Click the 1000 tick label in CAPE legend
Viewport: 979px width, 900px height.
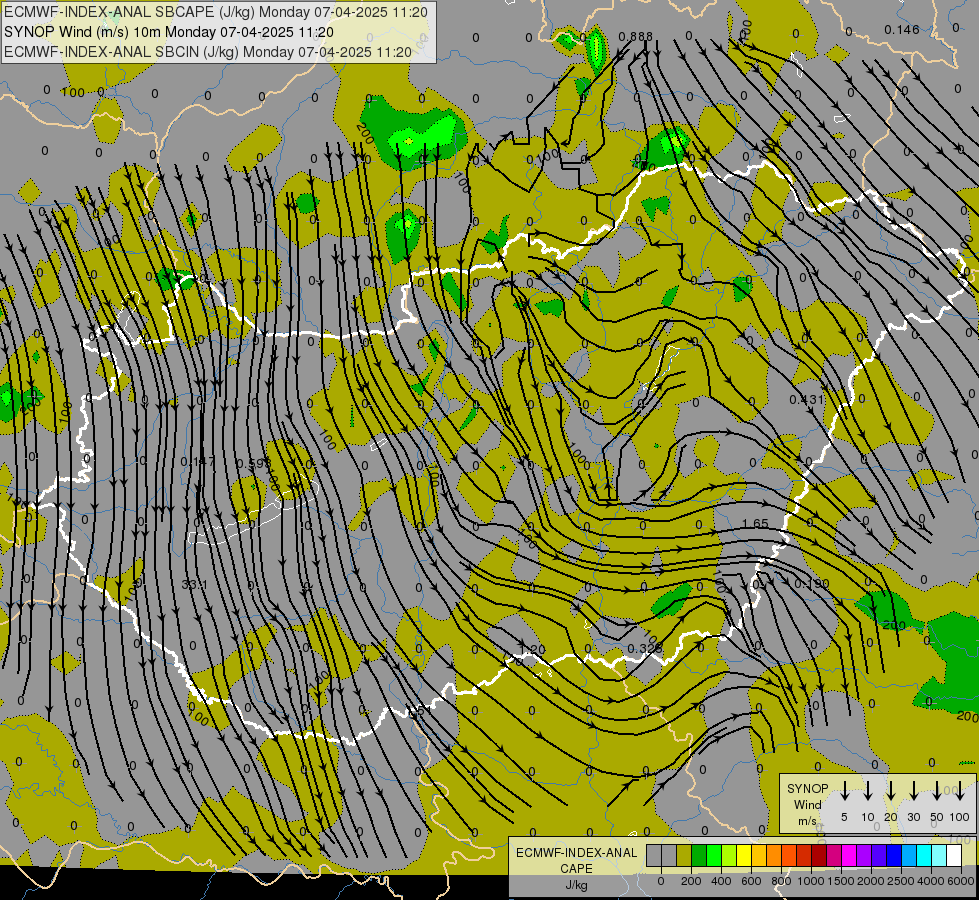pyautogui.click(x=811, y=881)
